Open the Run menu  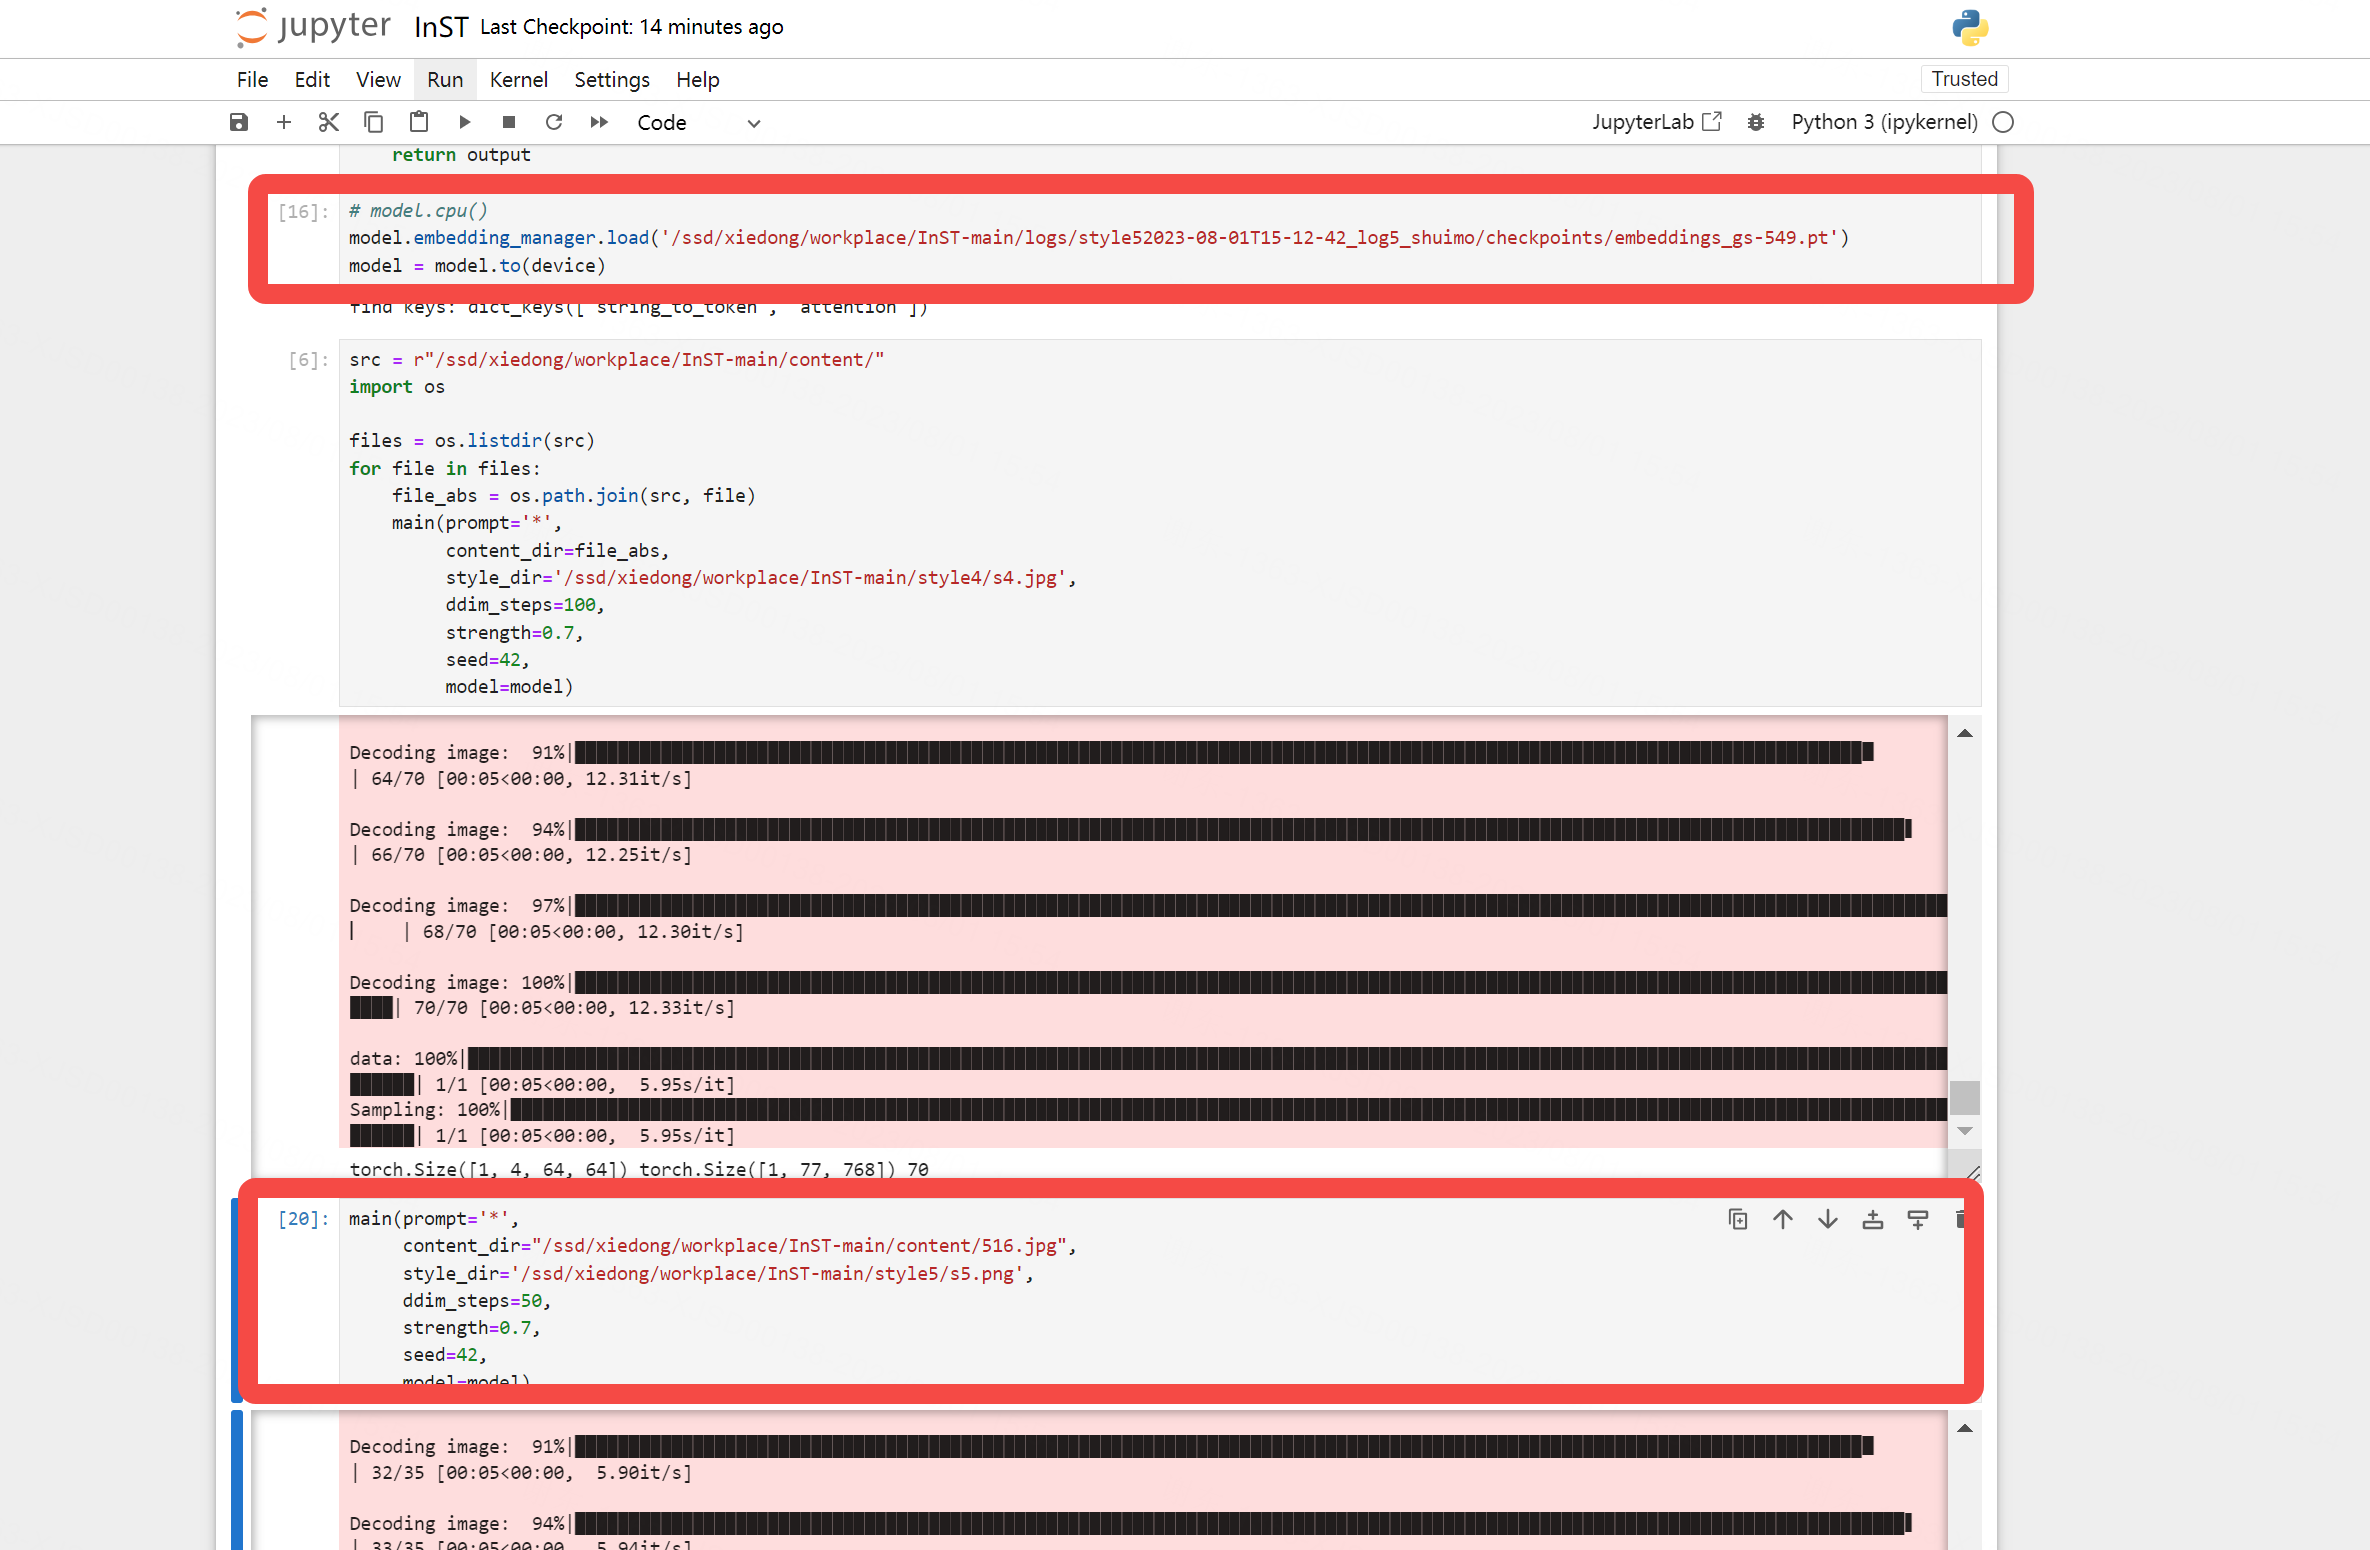coord(445,80)
